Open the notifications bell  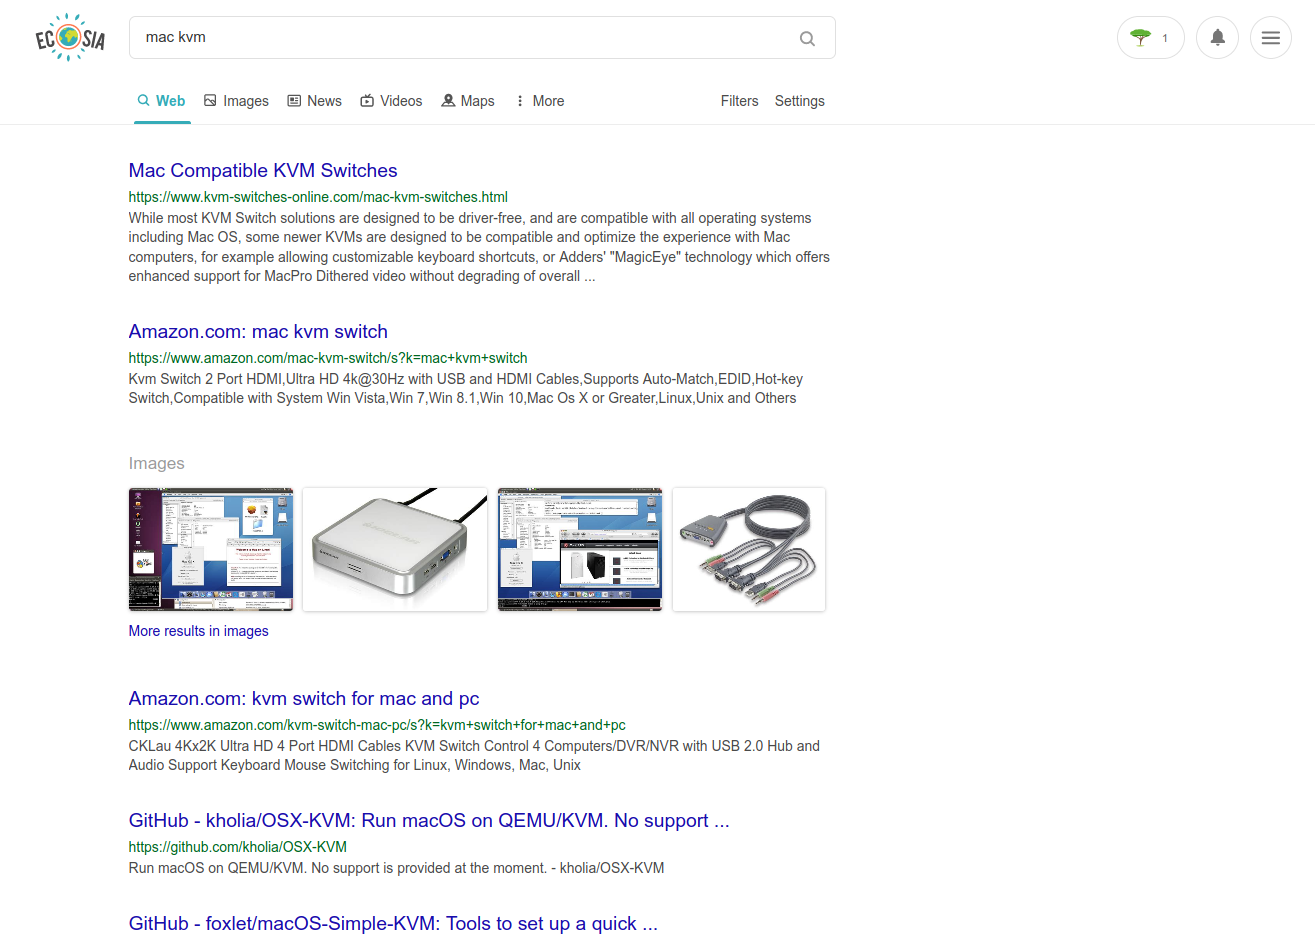[1217, 38]
